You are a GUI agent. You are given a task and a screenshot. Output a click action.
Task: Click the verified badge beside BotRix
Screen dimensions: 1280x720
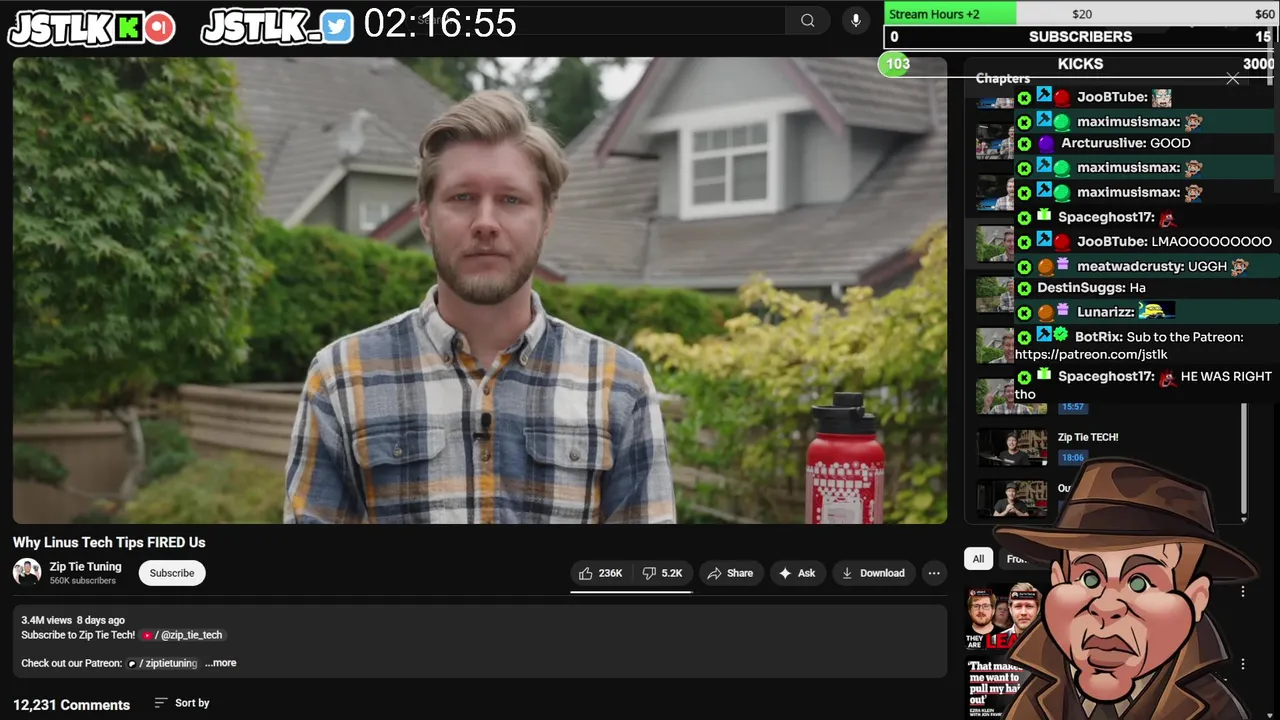pos(1061,336)
